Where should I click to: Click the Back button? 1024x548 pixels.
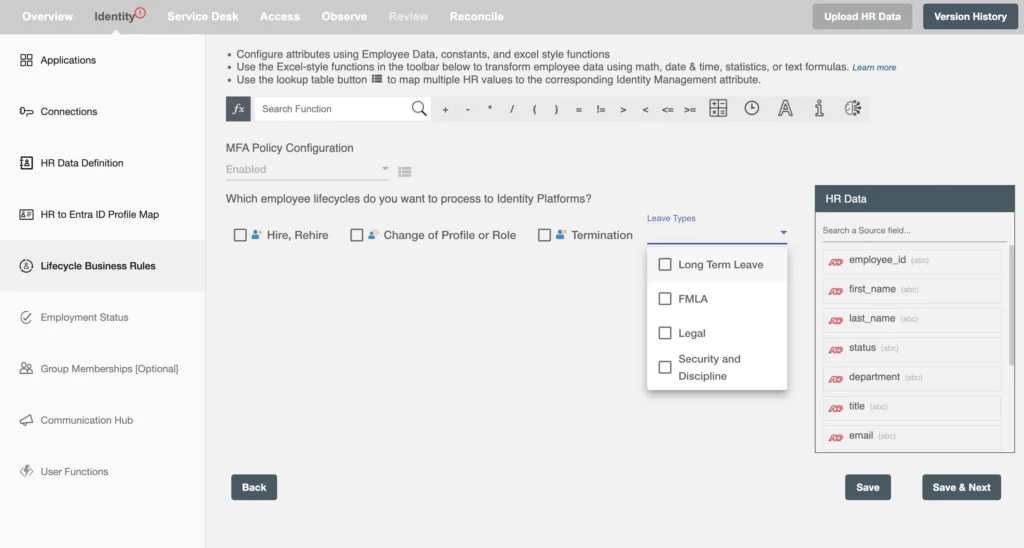coord(254,487)
